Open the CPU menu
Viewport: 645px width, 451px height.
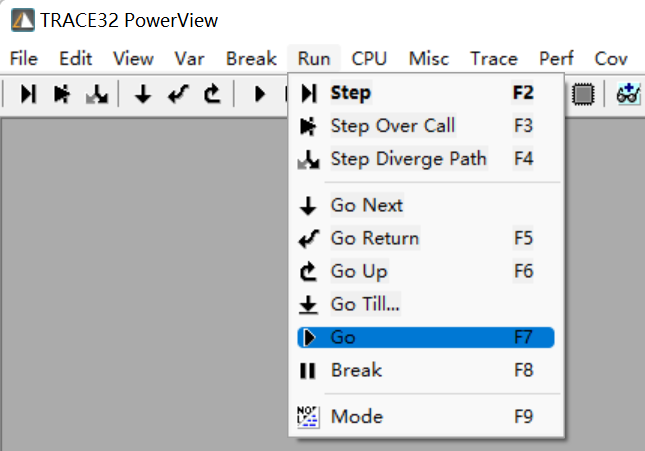point(369,59)
